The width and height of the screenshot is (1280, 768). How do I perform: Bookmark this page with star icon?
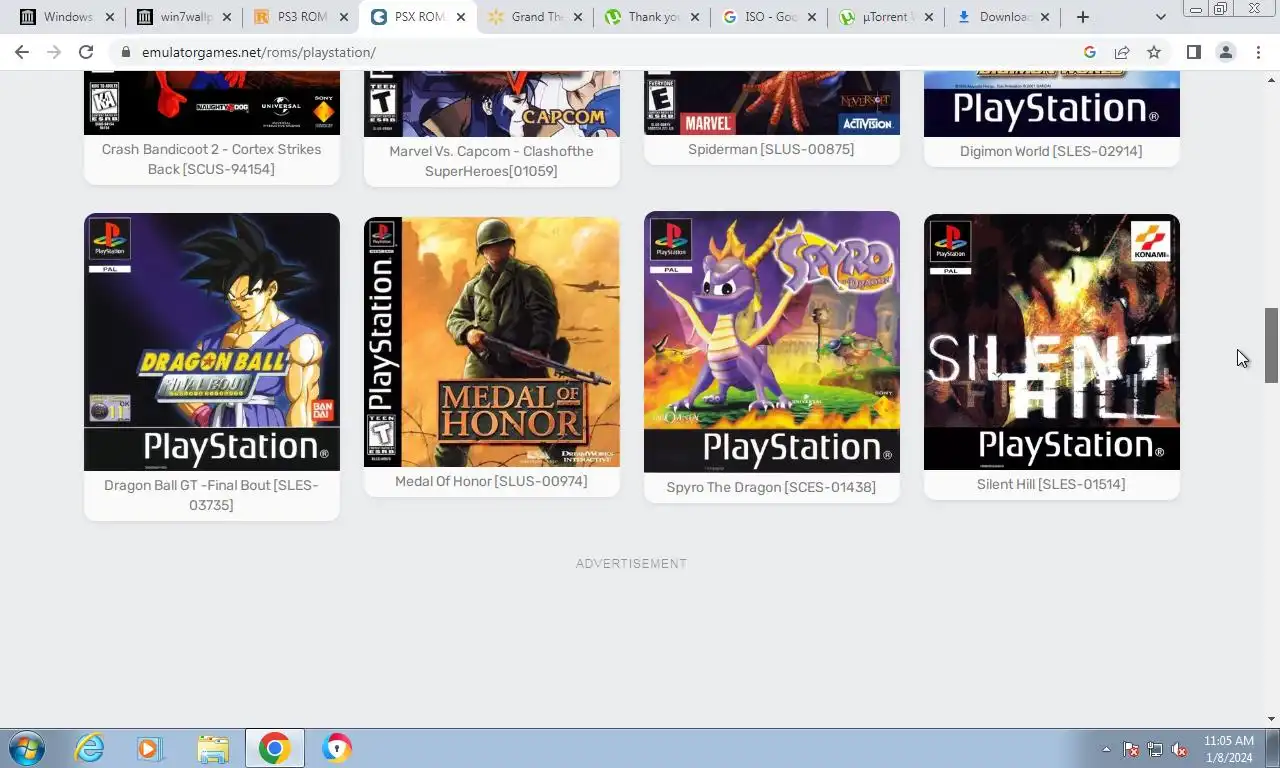[x=1154, y=52]
